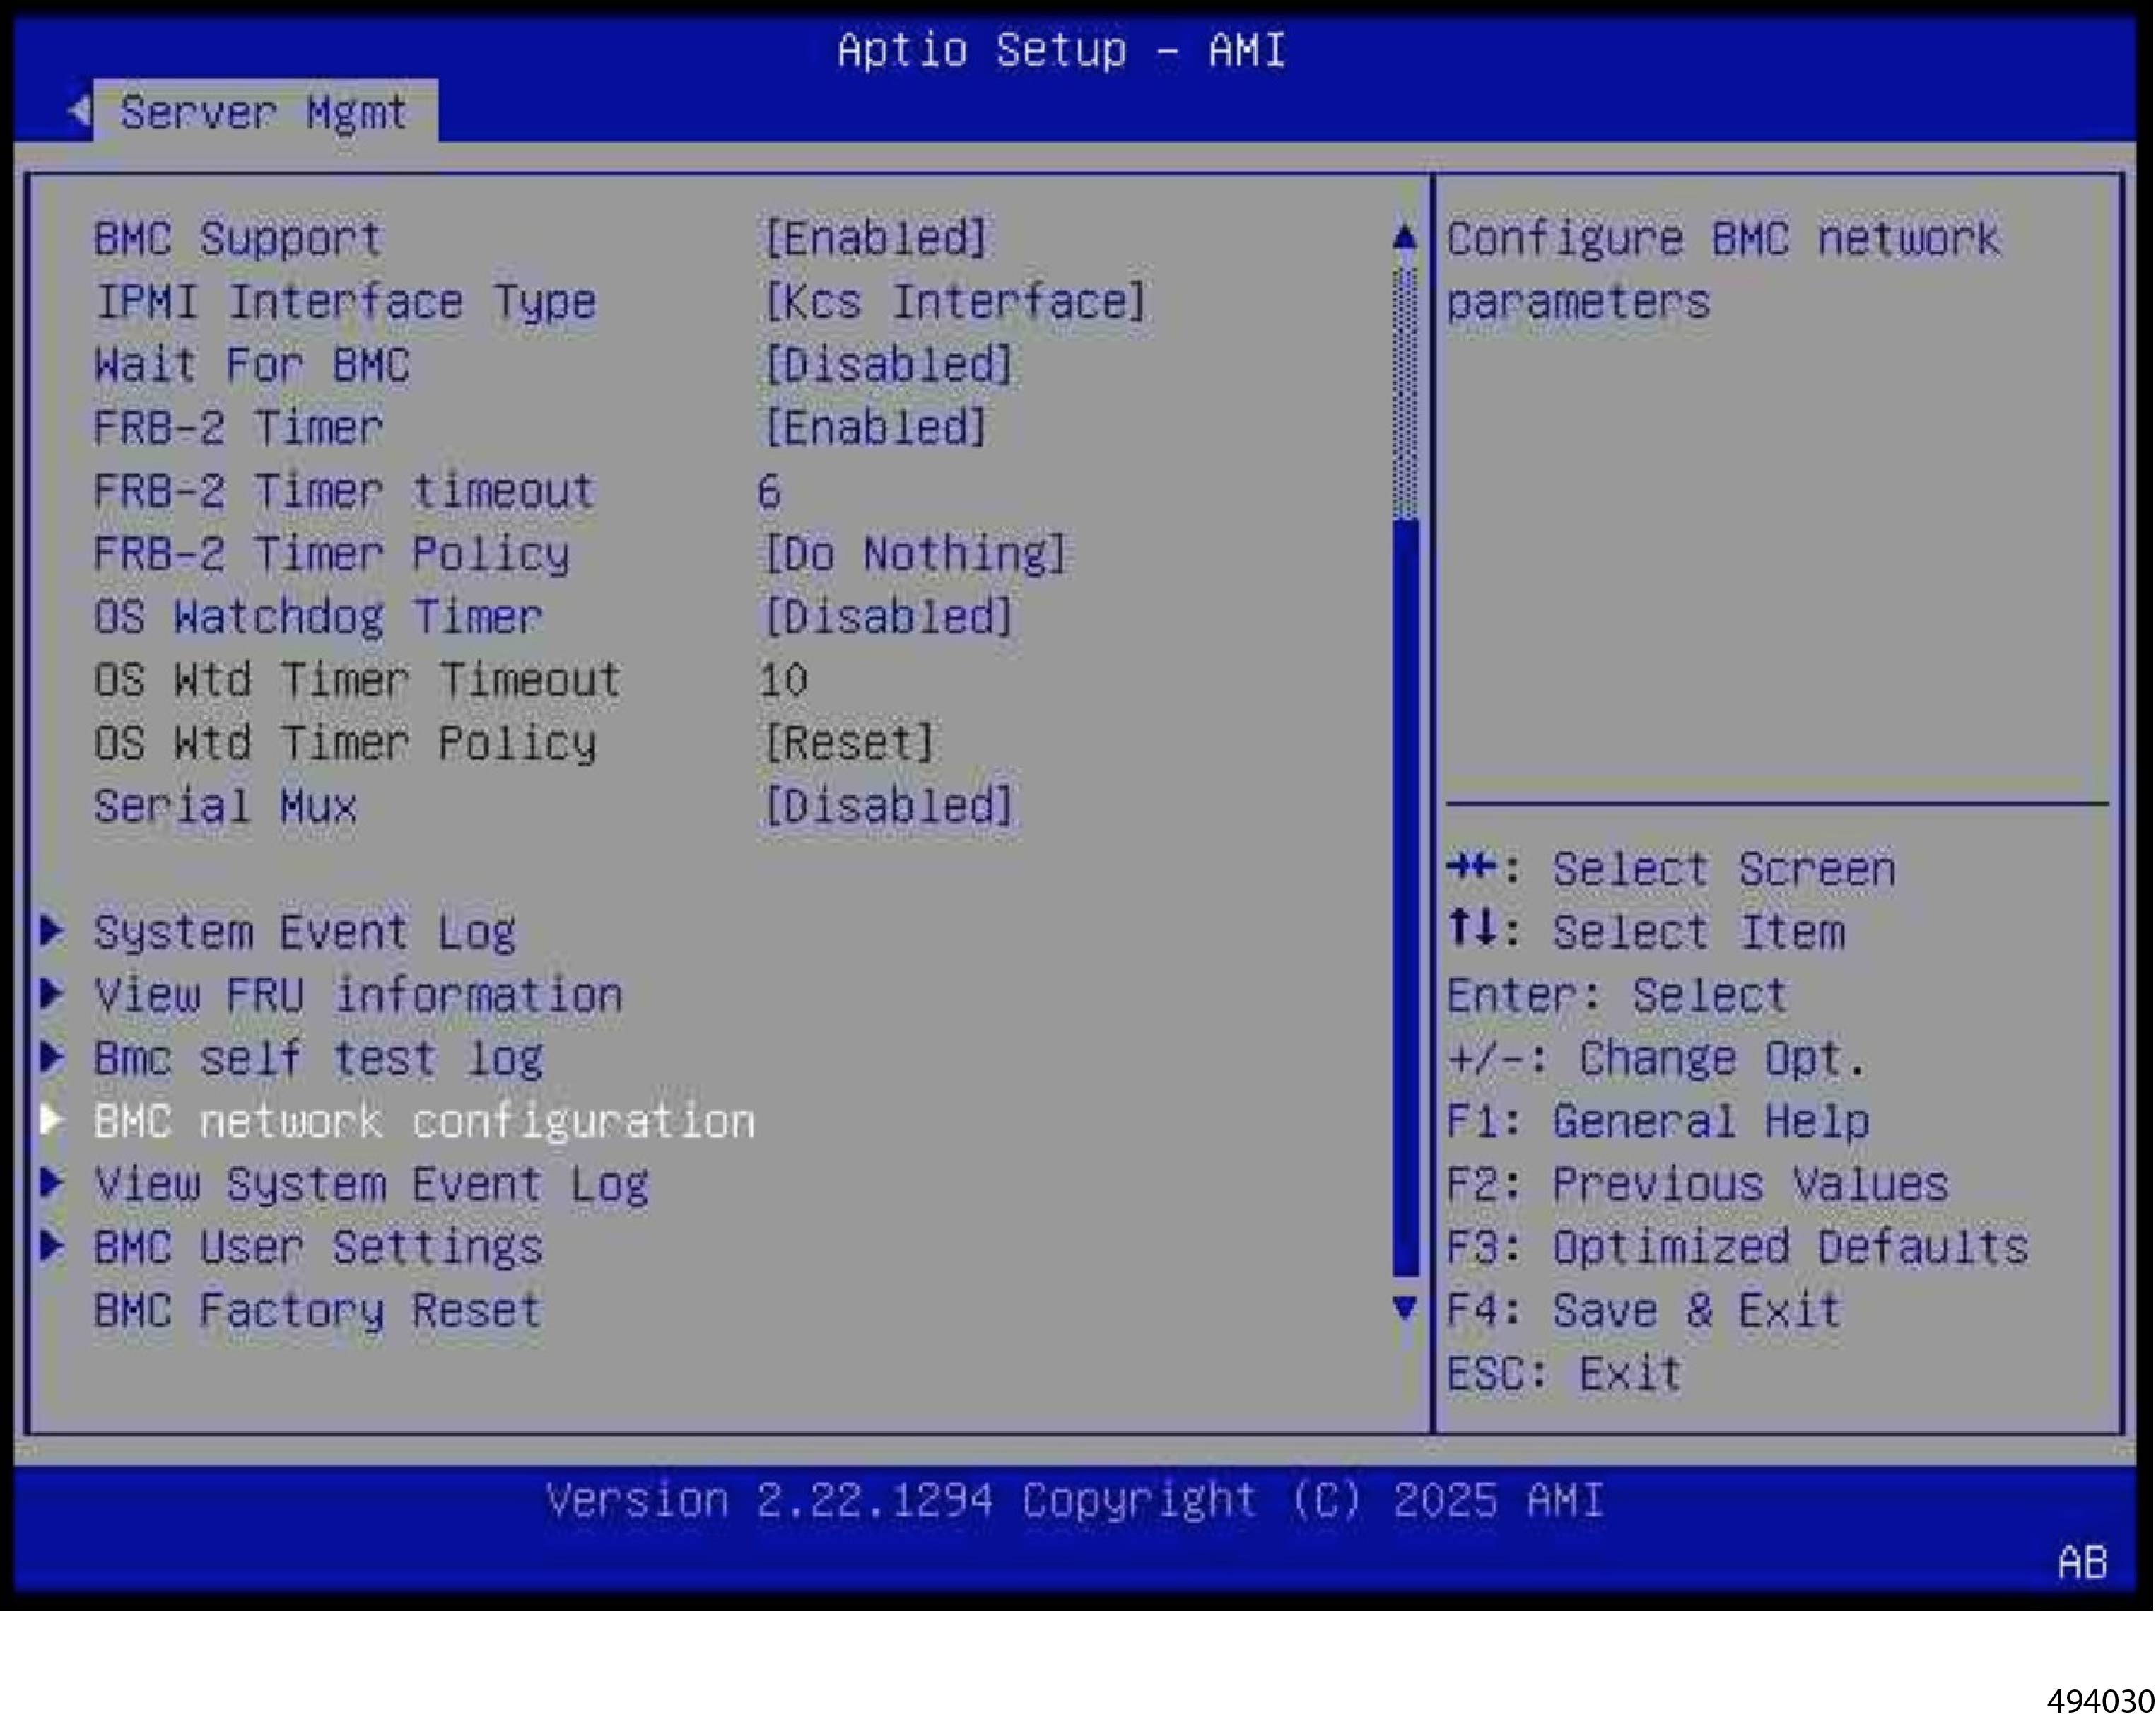Toggle Serial Mux Disabled setting

click(x=889, y=806)
